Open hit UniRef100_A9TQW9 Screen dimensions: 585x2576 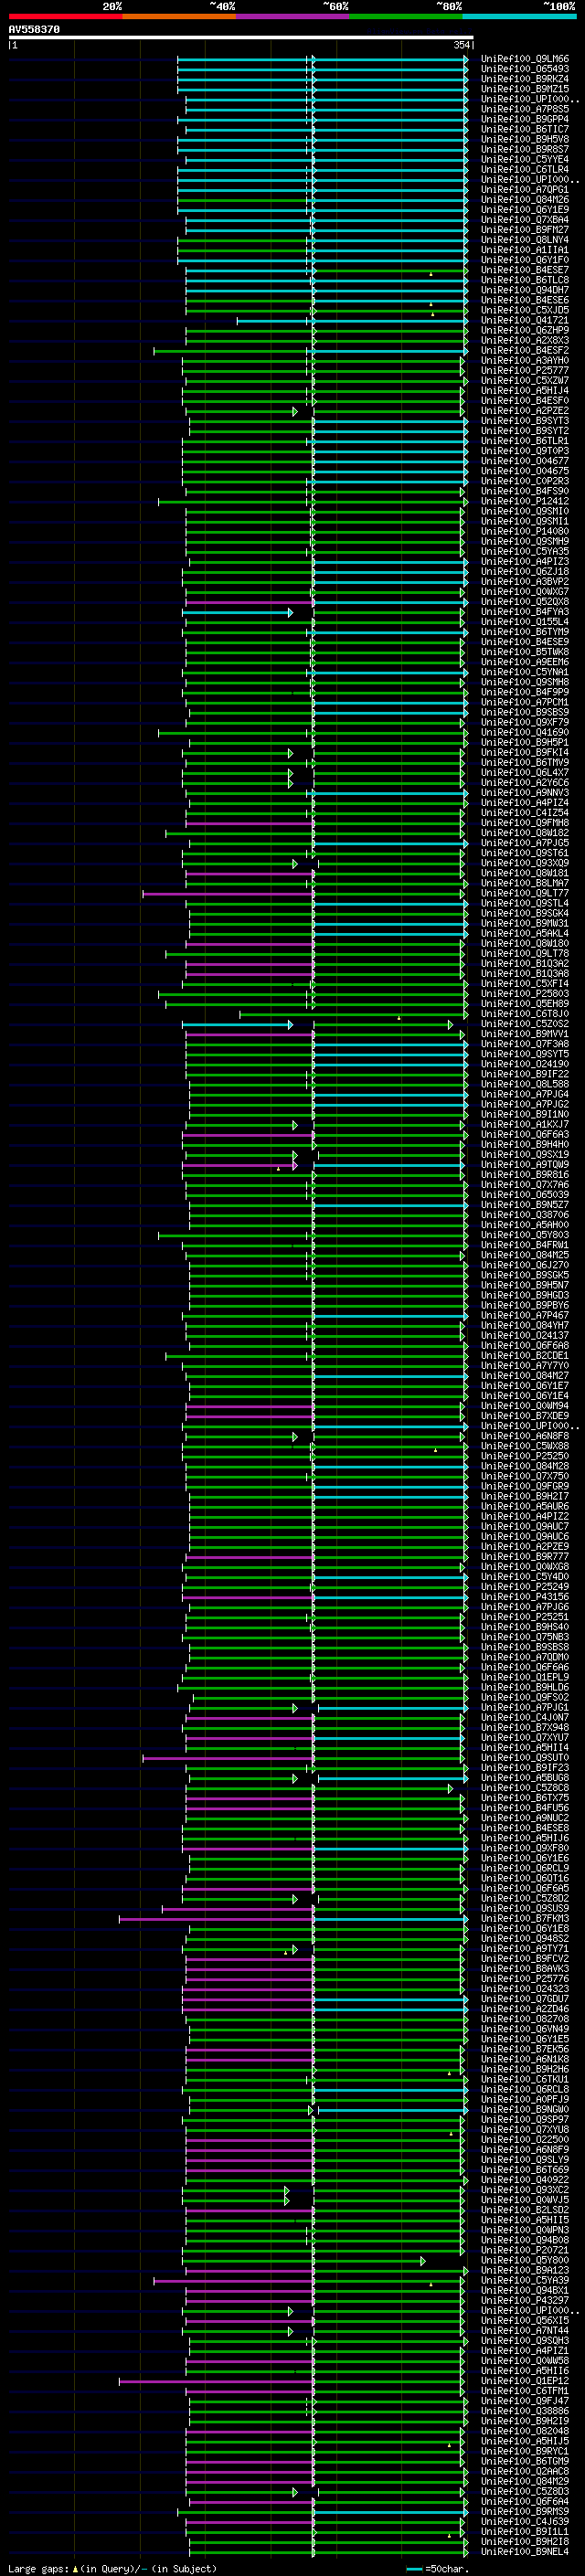[525, 1165]
